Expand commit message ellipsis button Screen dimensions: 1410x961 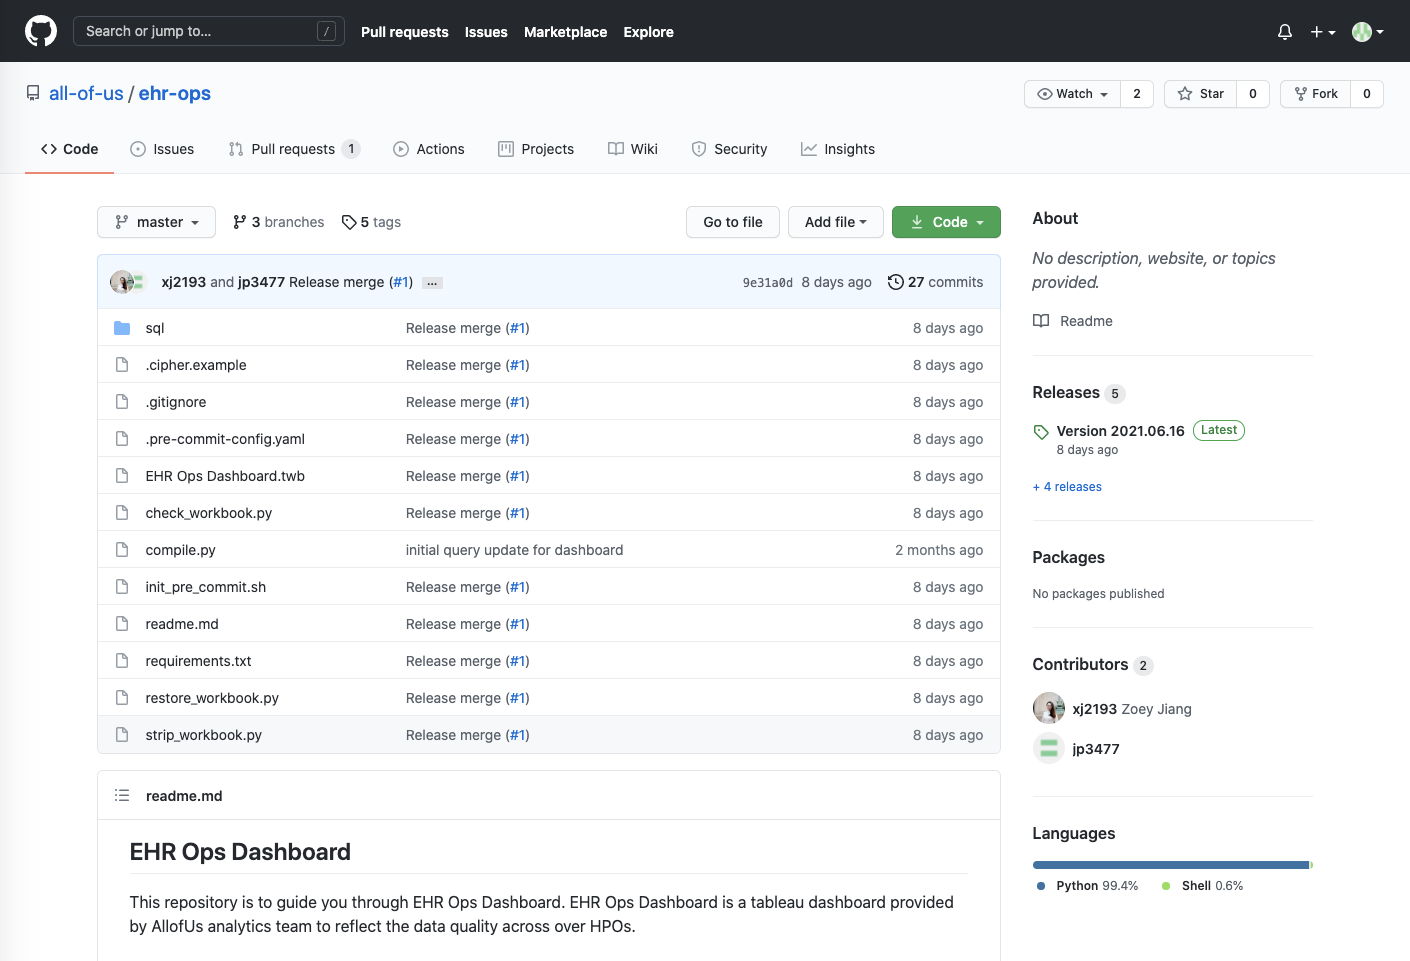pos(432,283)
